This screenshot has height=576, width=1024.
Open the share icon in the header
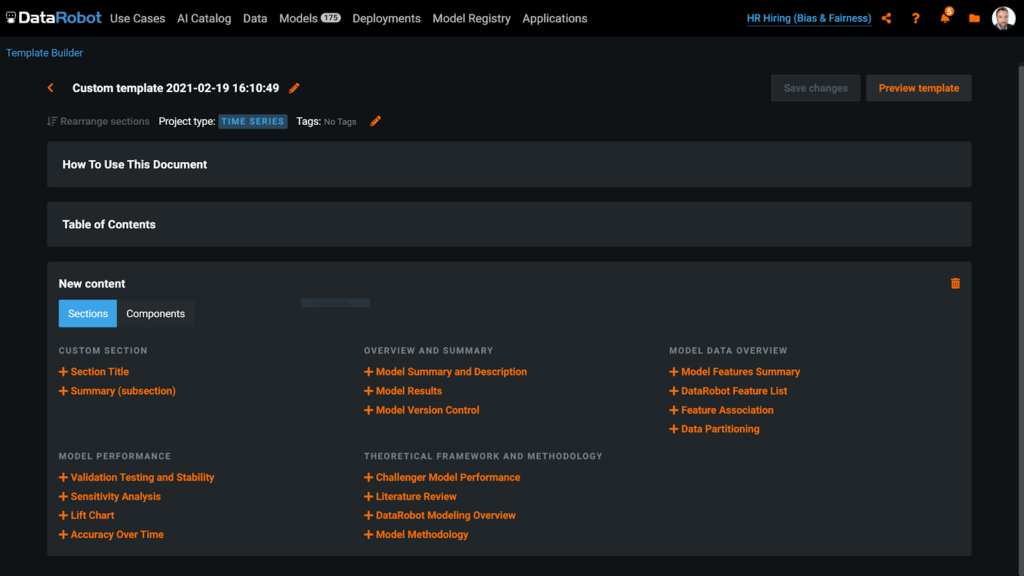886,18
